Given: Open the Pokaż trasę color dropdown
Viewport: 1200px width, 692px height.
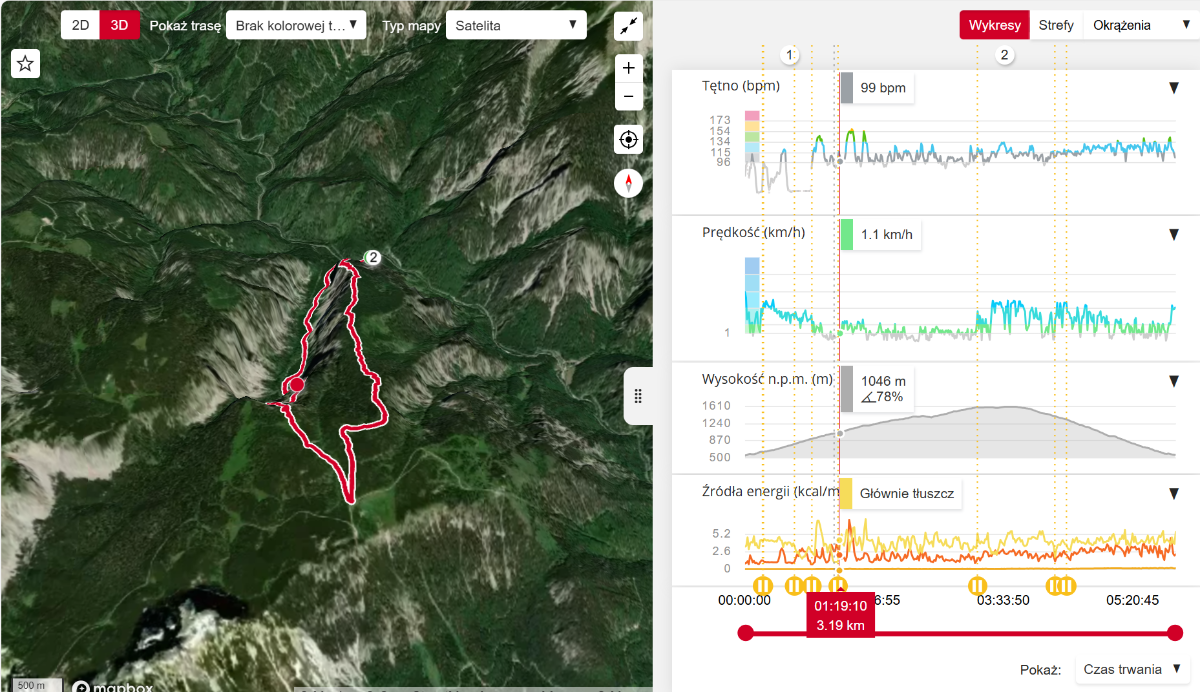Looking at the screenshot, I should pos(296,26).
